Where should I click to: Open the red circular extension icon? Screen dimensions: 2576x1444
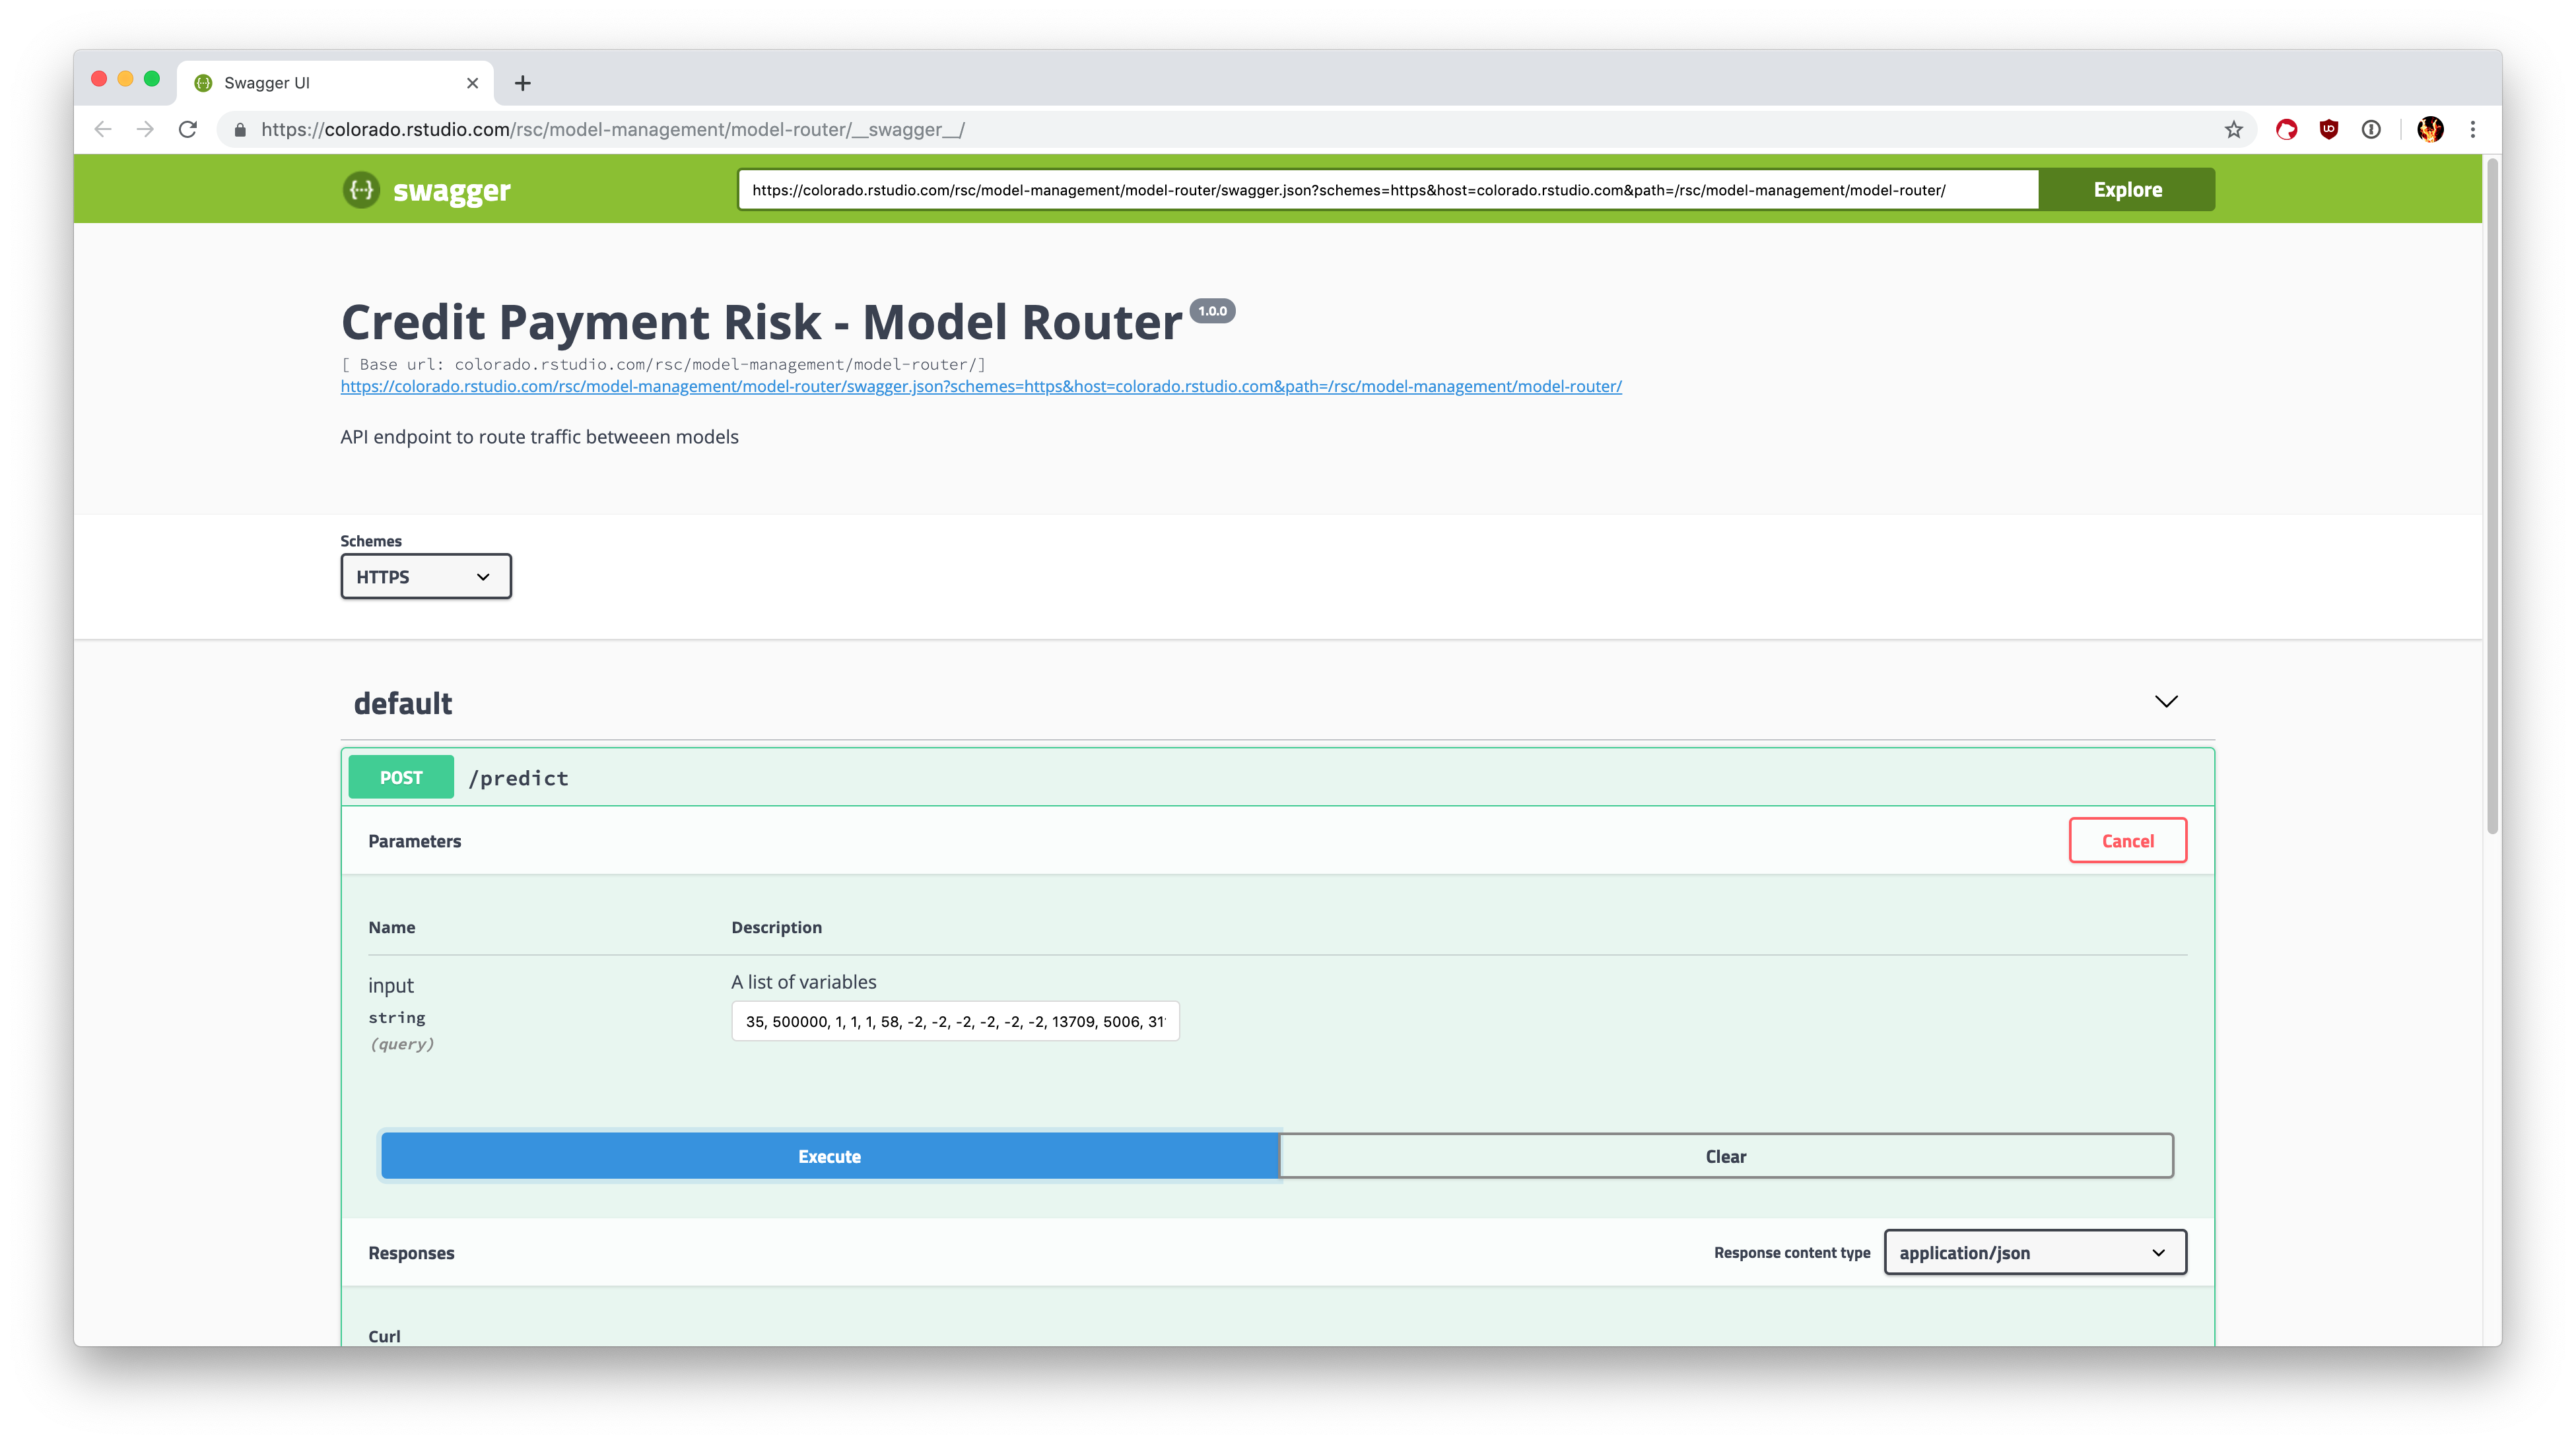[x=2286, y=129]
